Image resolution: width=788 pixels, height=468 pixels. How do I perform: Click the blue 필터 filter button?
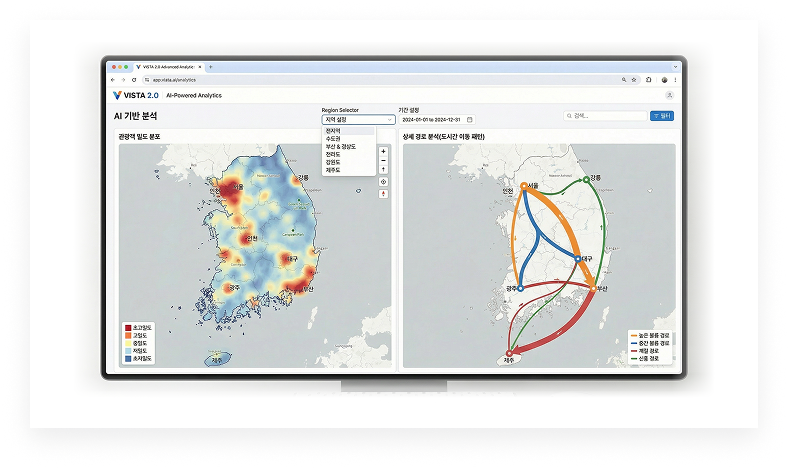coord(661,116)
